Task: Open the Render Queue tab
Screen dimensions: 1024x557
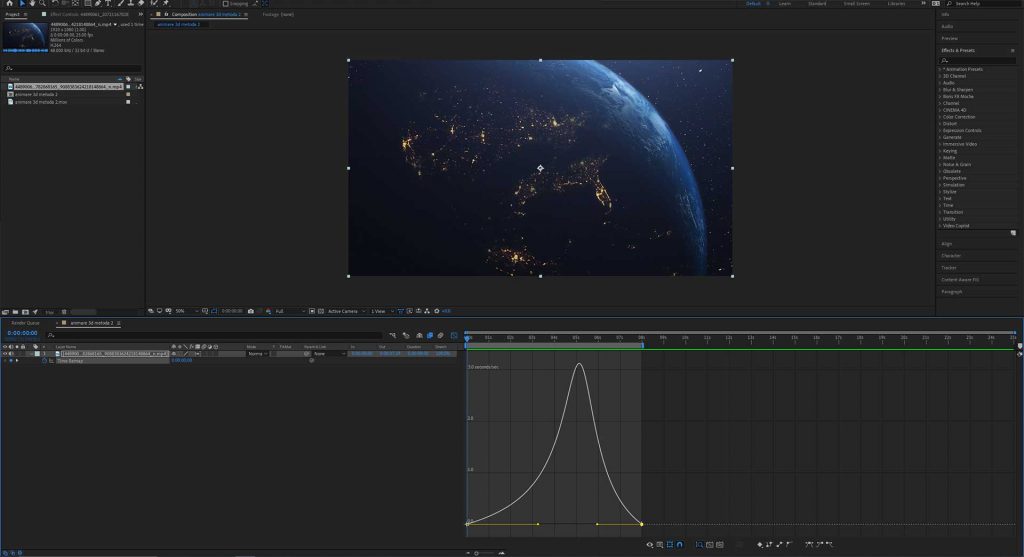Action: pos(25,323)
